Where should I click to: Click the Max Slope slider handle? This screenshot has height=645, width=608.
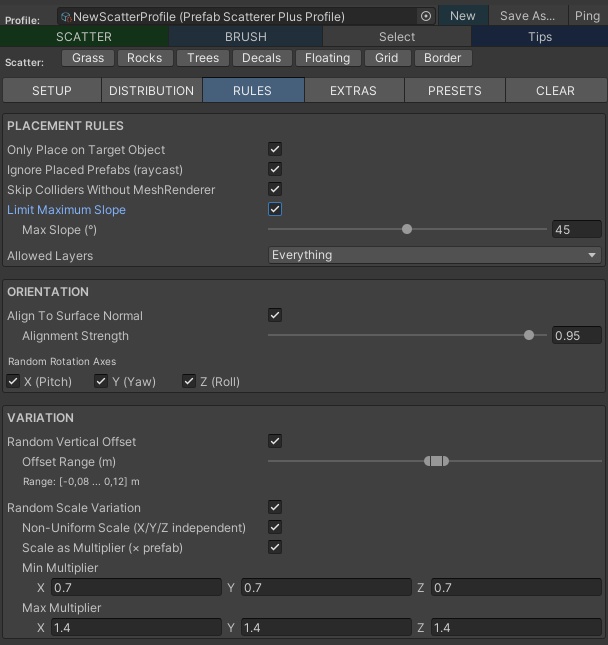(407, 229)
